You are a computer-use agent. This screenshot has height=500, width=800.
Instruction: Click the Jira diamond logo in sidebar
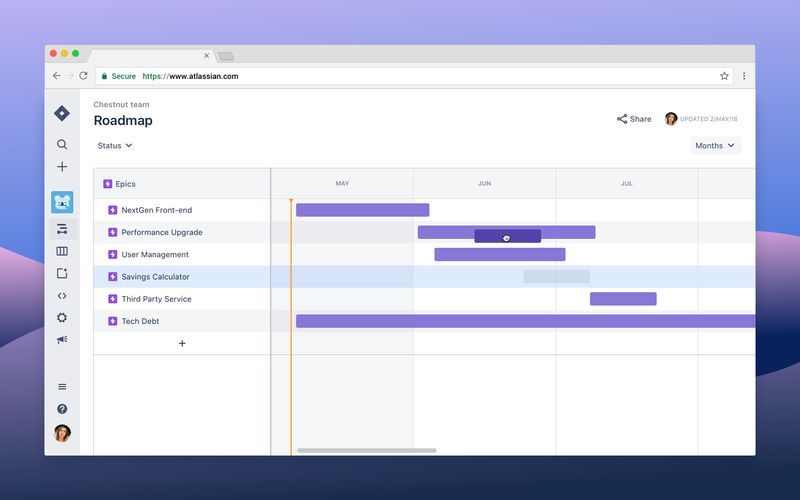tap(62, 113)
